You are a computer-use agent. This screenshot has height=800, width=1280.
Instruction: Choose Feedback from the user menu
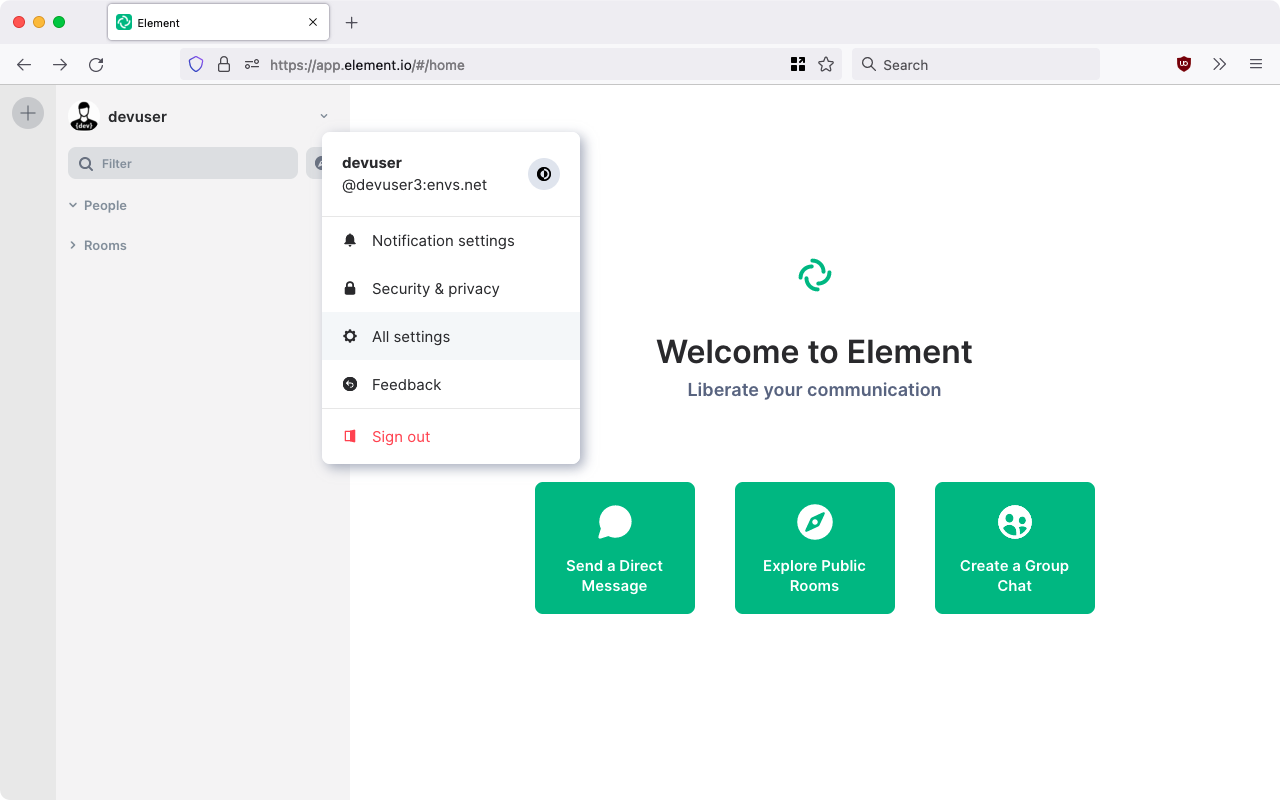click(451, 385)
